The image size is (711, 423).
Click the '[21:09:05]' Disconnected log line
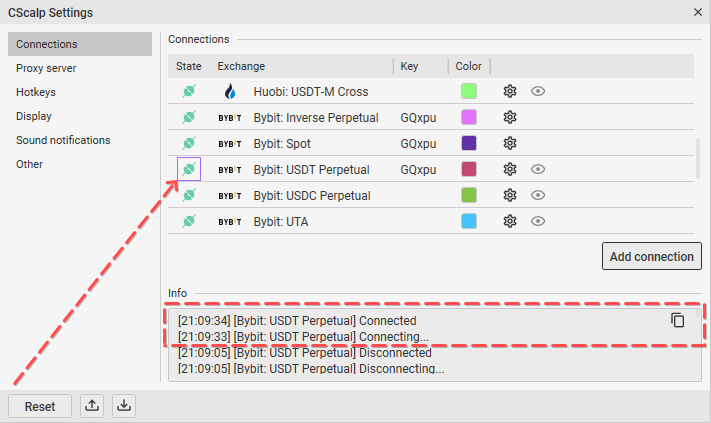305,352
